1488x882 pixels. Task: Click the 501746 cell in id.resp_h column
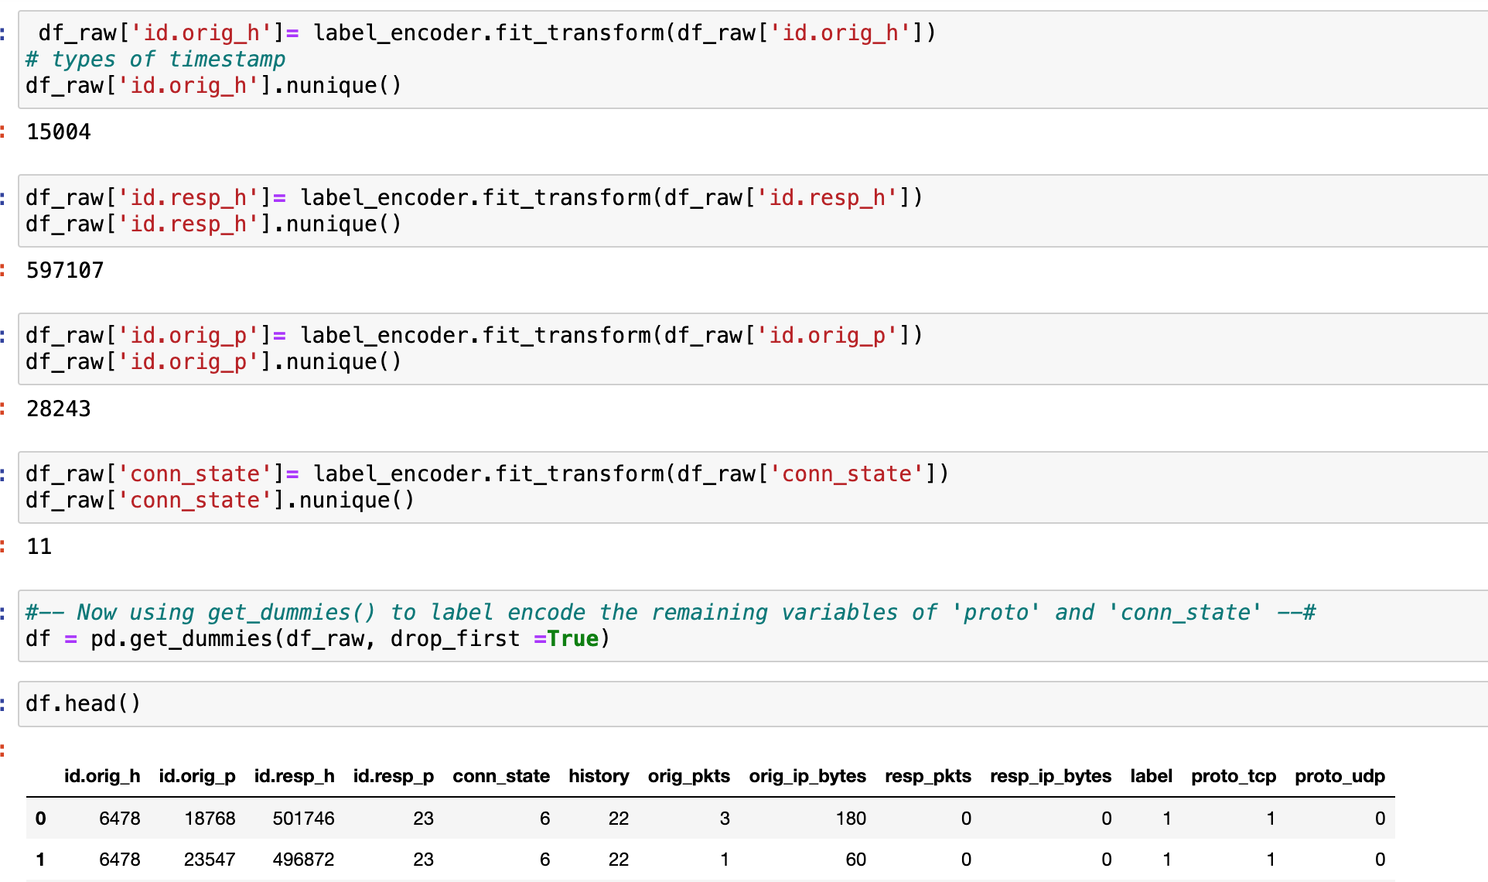click(304, 818)
